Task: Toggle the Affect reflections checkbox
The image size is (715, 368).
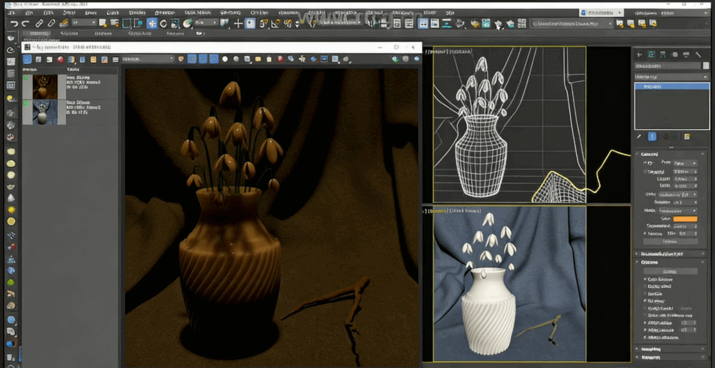Action: [x=645, y=337]
